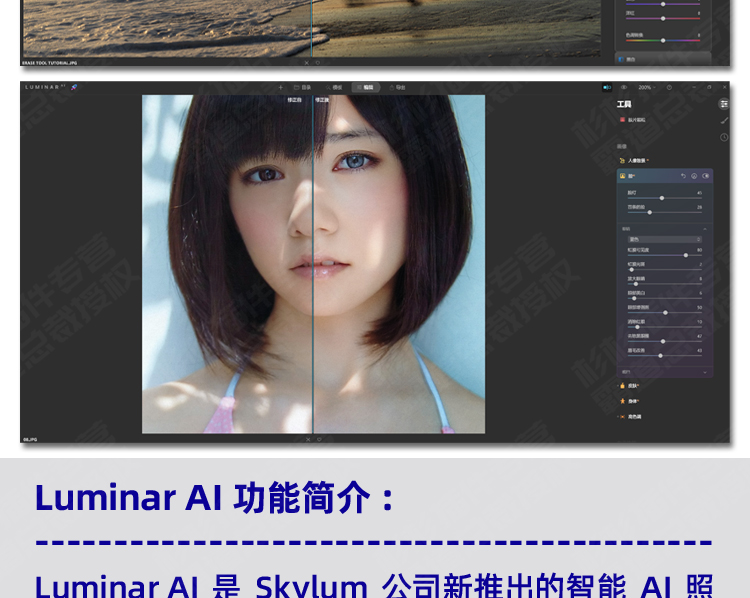750x598 pixels.
Task: Open the Skin AI tool with thumb icon
Action: [x=622, y=386]
